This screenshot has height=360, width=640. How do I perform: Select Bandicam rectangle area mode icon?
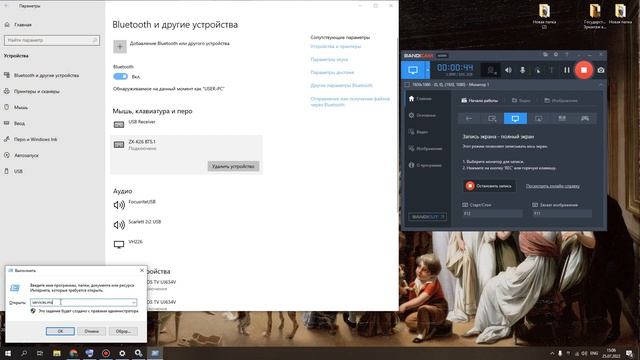pyautogui.click(x=492, y=118)
